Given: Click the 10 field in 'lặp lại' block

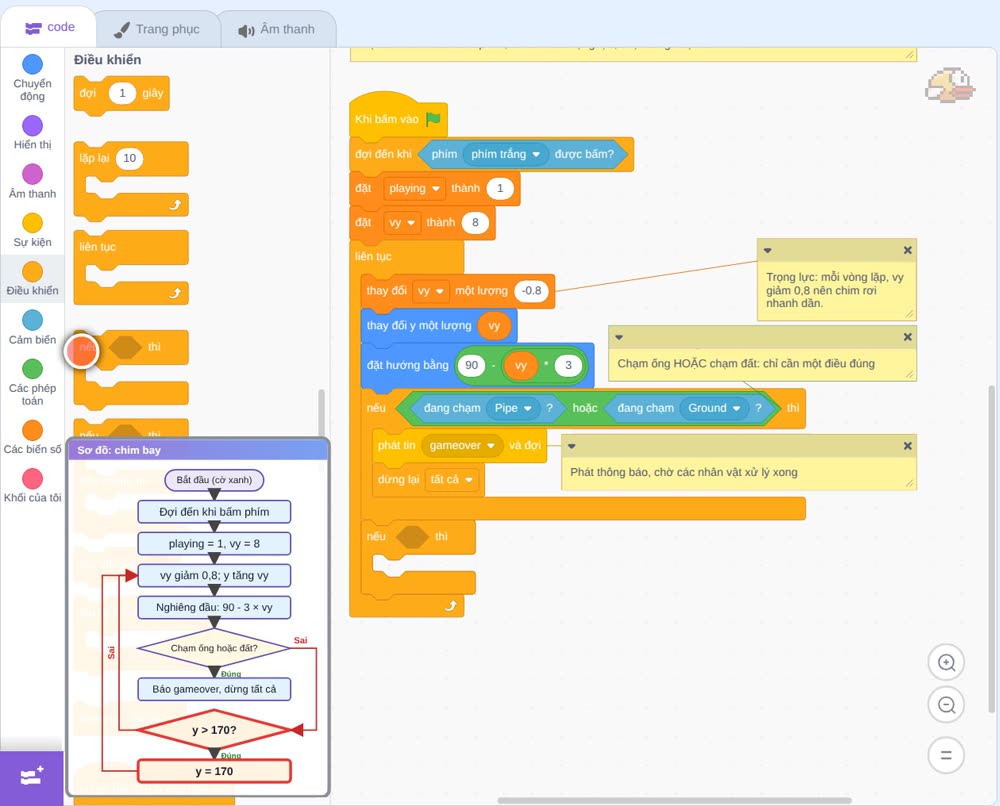Looking at the screenshot, I should 129,158.
